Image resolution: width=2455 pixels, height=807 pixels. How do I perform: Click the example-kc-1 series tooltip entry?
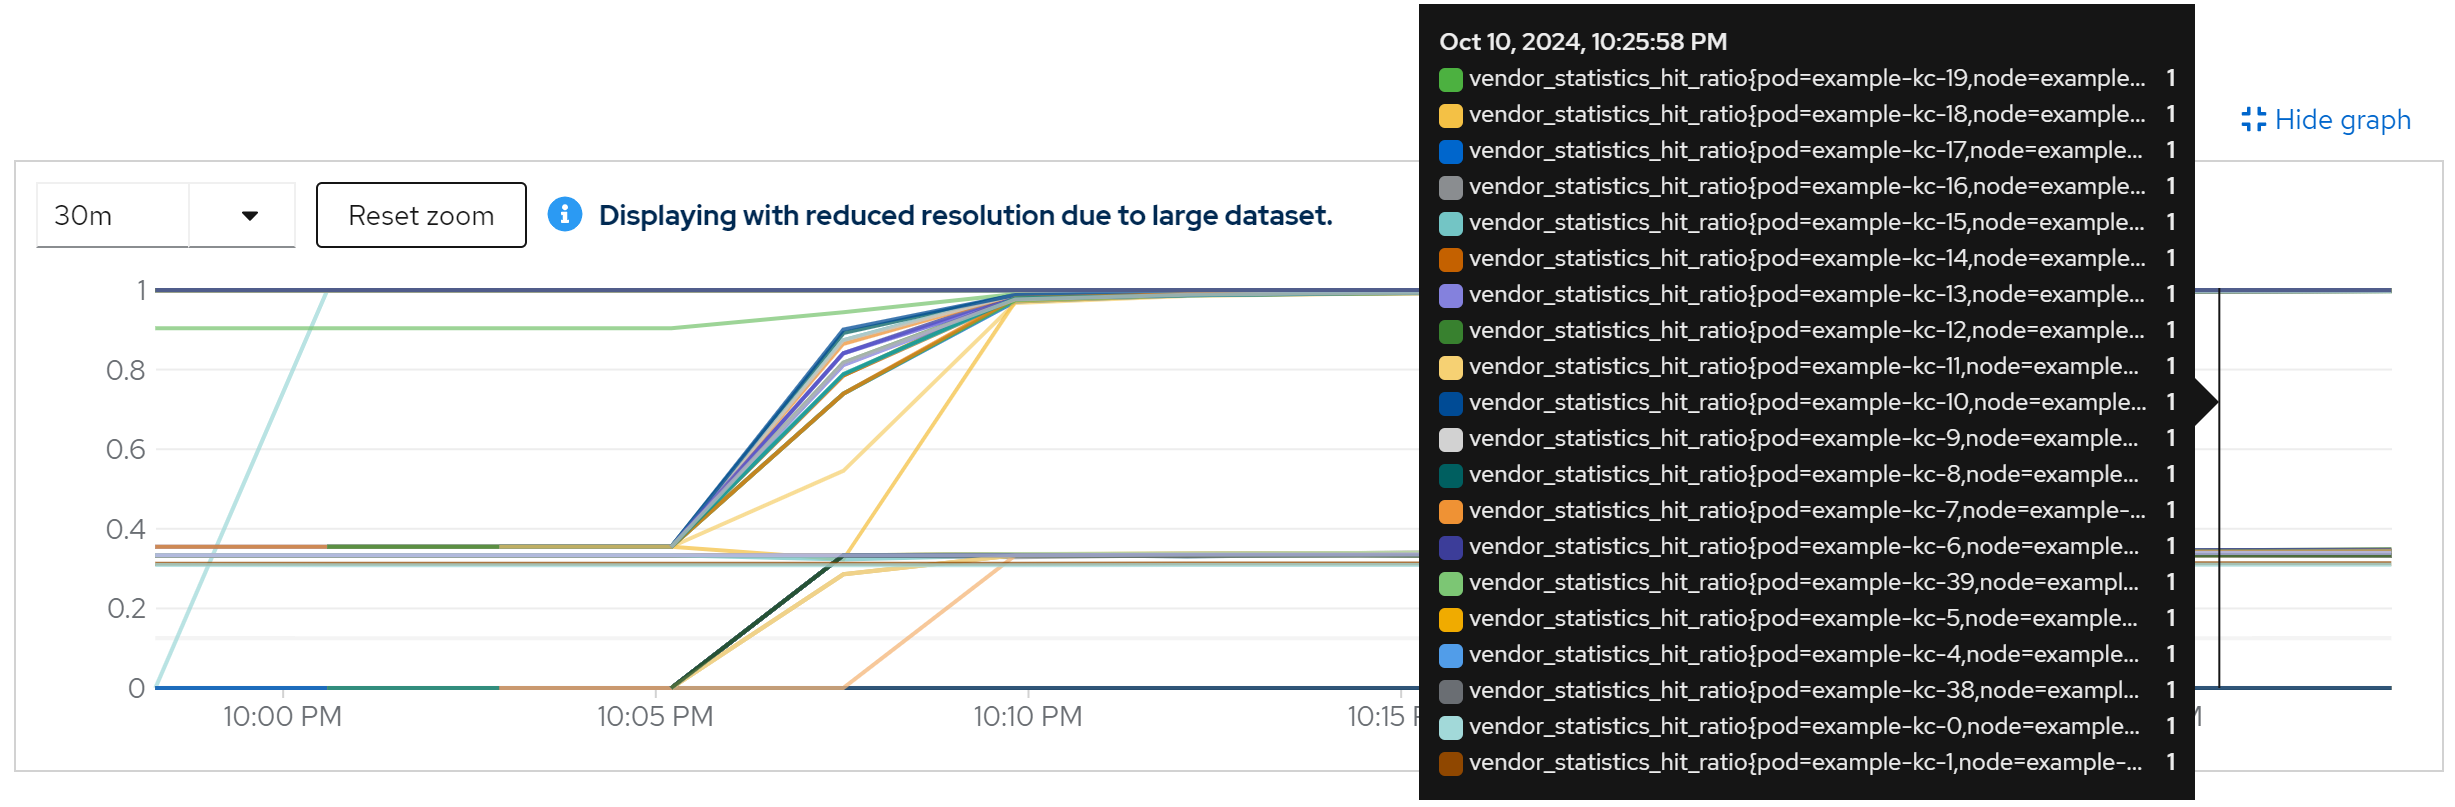tap(1804, 762)
